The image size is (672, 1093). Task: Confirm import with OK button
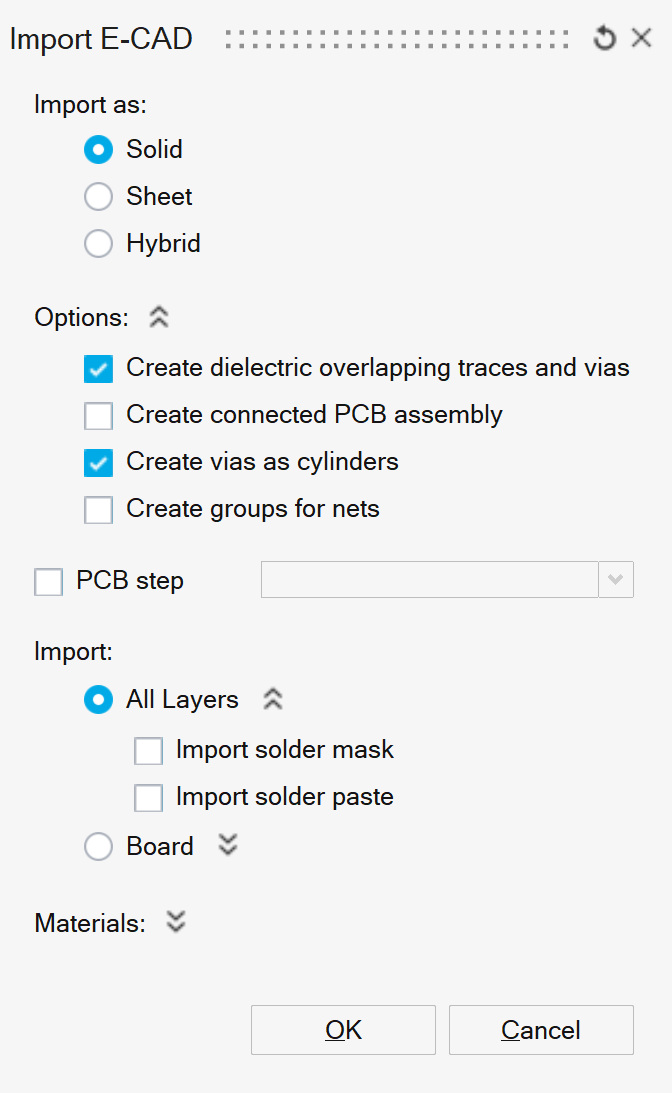tap(343, 1030)
